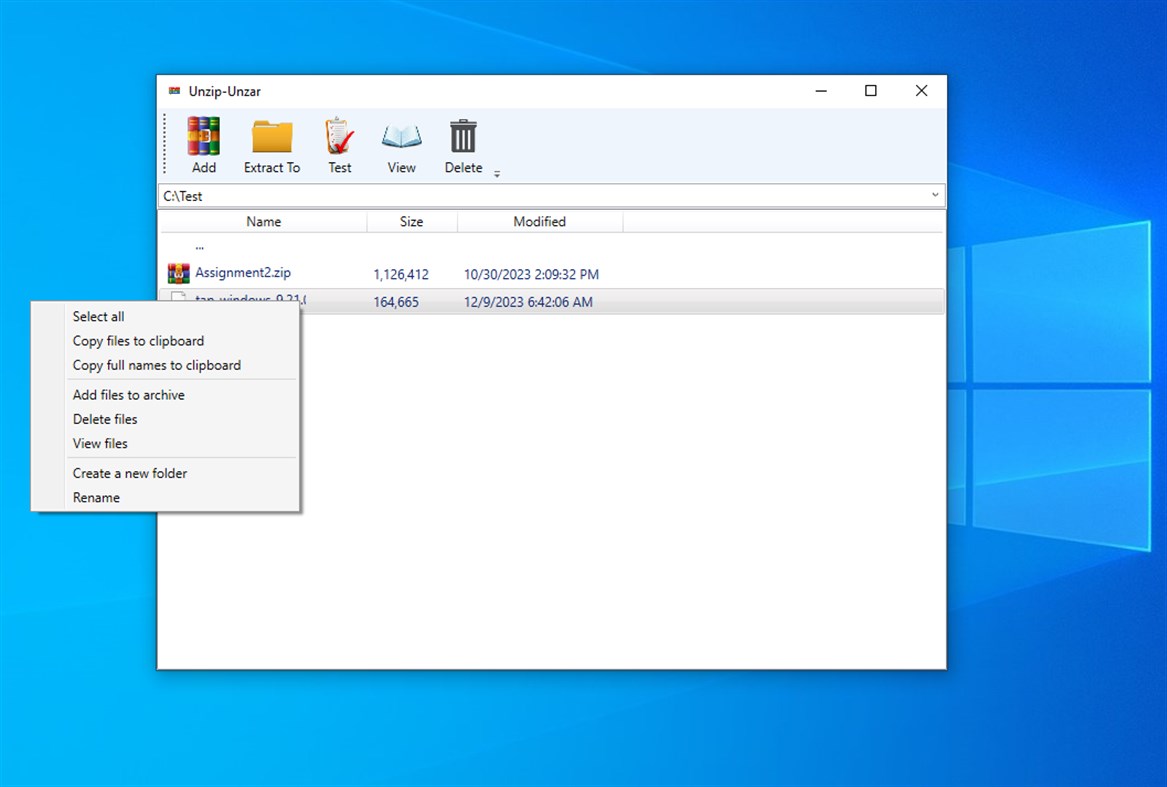Click the size value 1,126,412

pyautogui.click(x=401, y=274)
